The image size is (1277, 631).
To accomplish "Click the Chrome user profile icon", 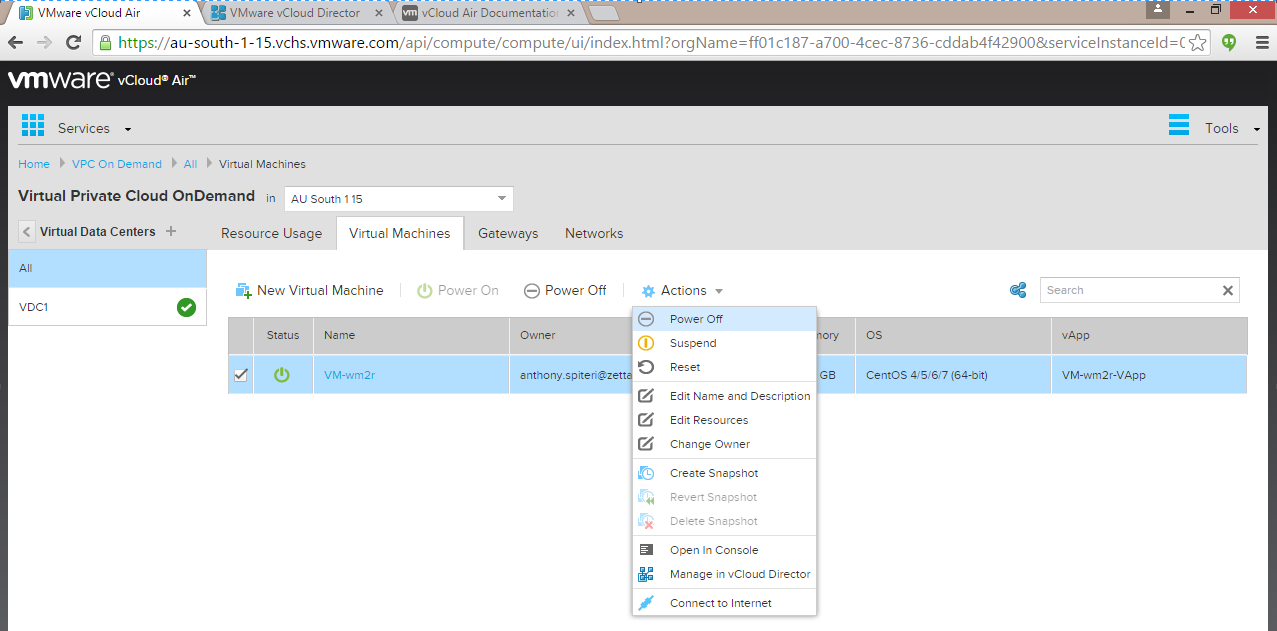I will pos(1158,9).
